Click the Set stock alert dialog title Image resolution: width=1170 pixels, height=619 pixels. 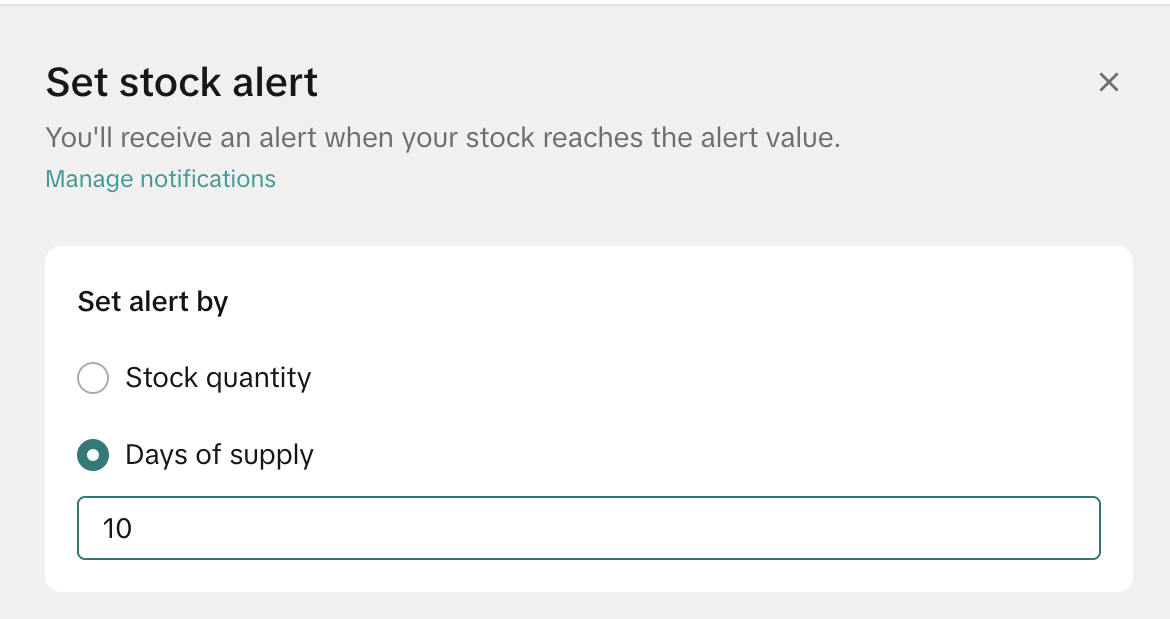point(182,82)
